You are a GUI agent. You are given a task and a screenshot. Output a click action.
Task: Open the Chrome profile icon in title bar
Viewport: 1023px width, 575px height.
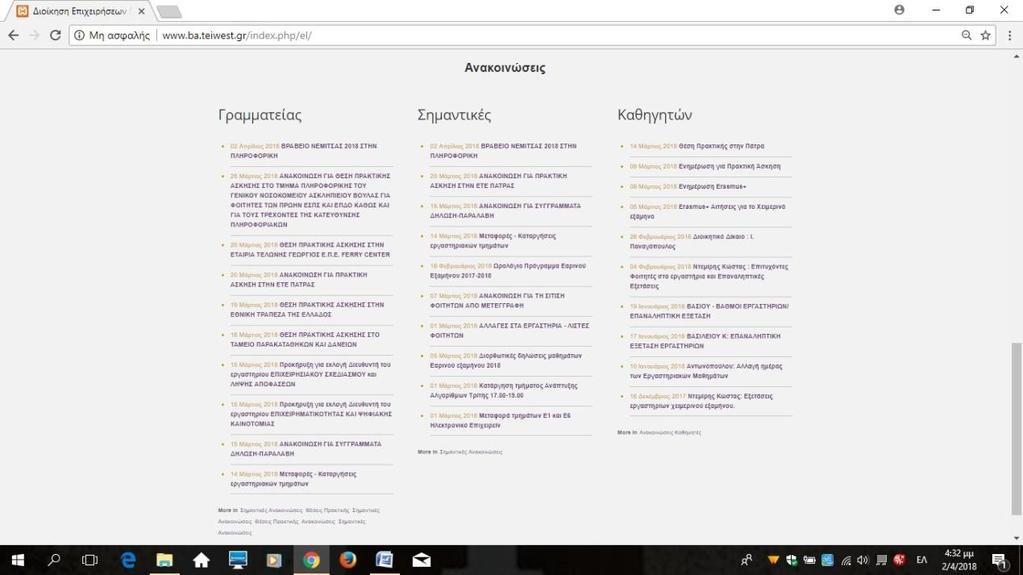click(x=899, y=10)
